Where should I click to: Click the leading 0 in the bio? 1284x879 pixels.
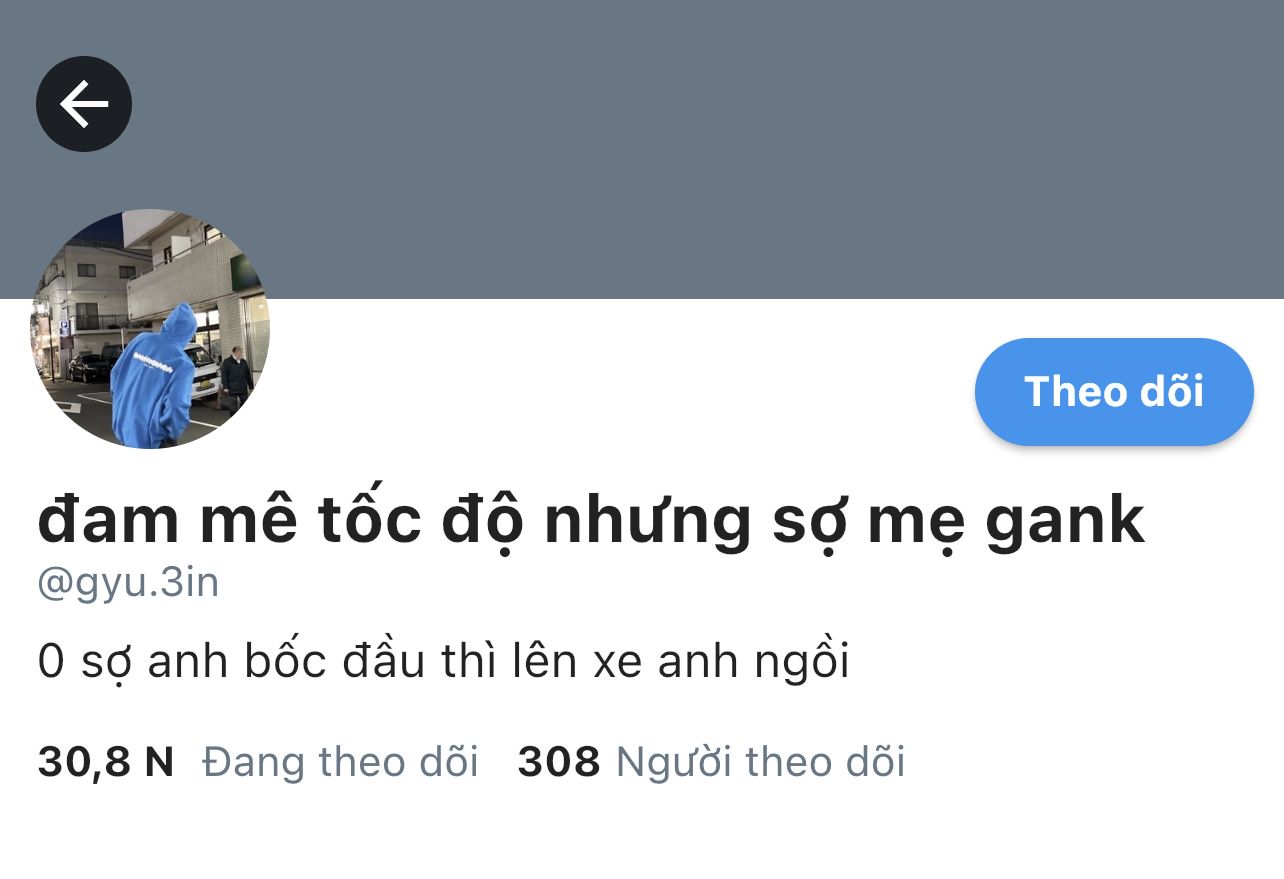[50, 663]
